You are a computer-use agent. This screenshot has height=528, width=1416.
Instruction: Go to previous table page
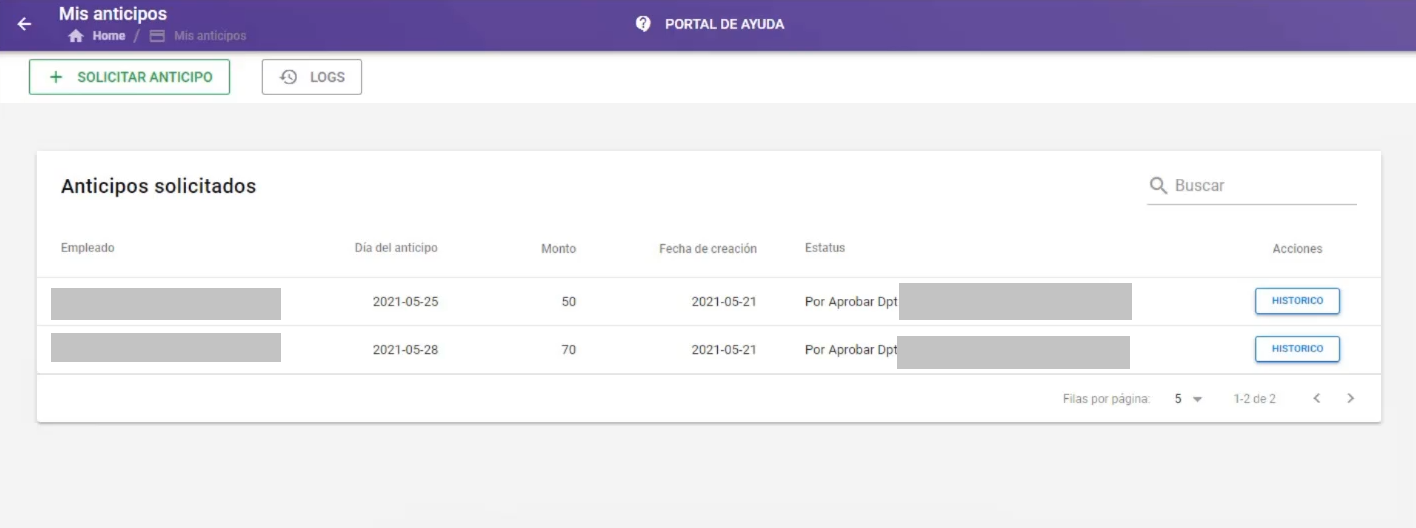pyautogui.click(x=1317, y=398)
